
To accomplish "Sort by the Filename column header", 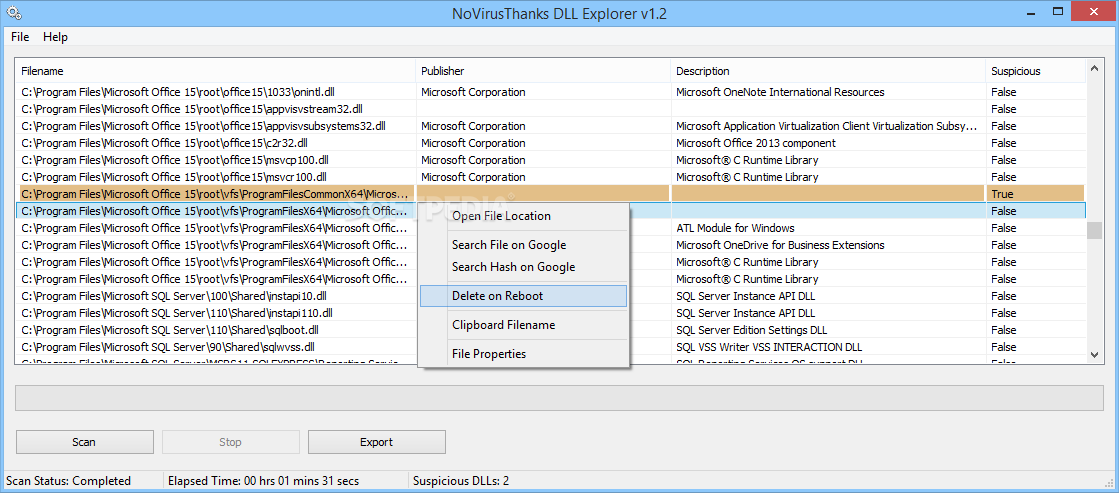I will tap(216, 71).
